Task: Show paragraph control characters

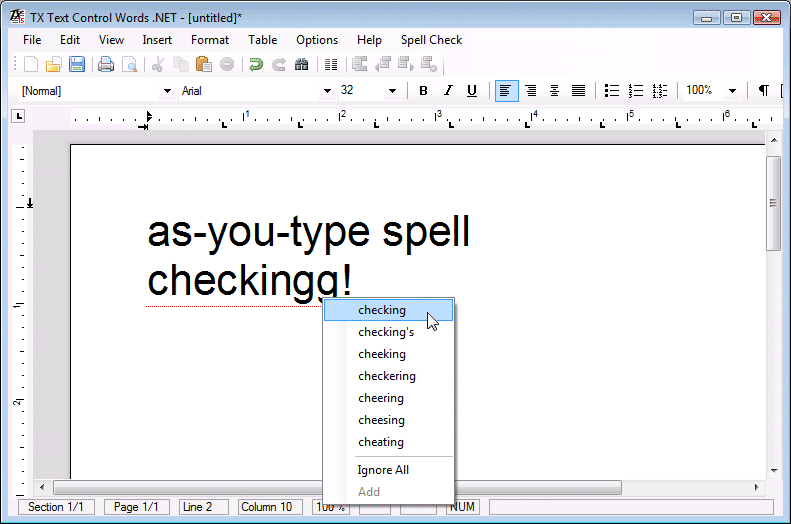Action: click(764, 91)
